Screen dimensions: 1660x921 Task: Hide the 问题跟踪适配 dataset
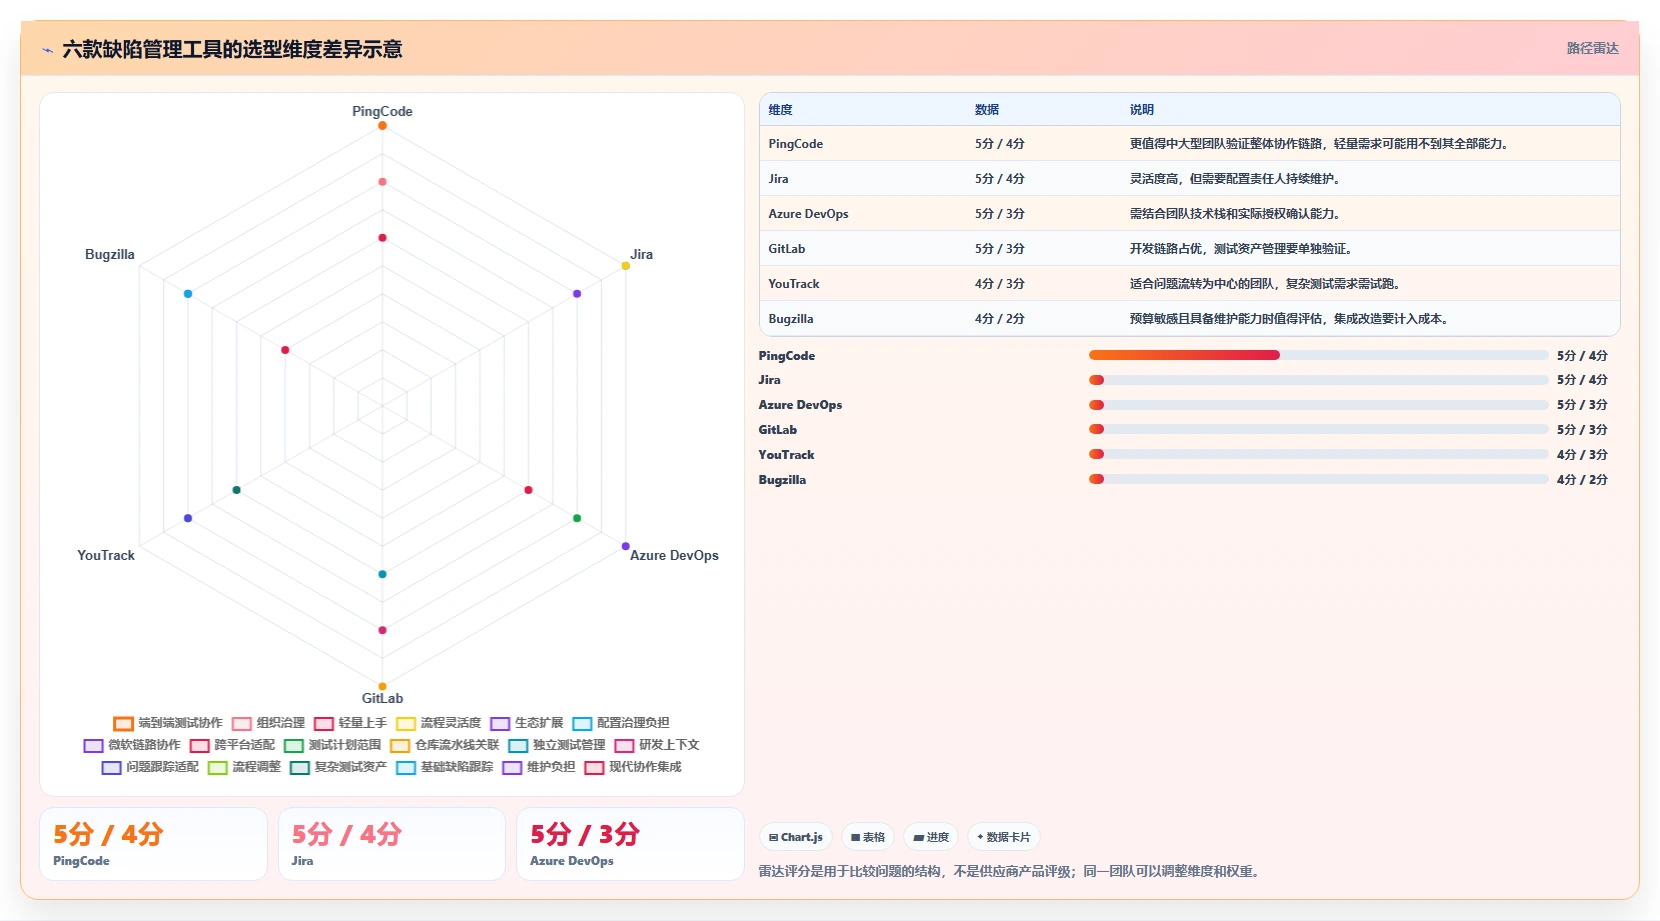click(x=150, y=767)
